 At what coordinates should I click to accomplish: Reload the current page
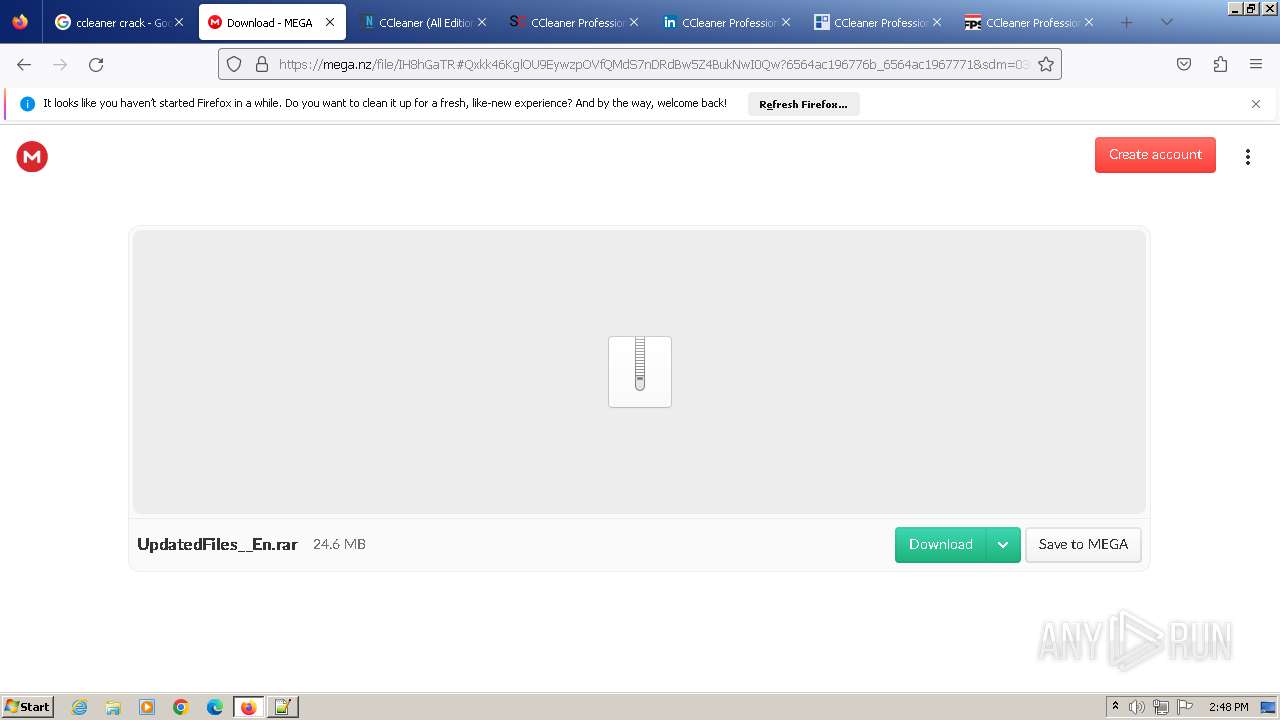pos(96,64)
